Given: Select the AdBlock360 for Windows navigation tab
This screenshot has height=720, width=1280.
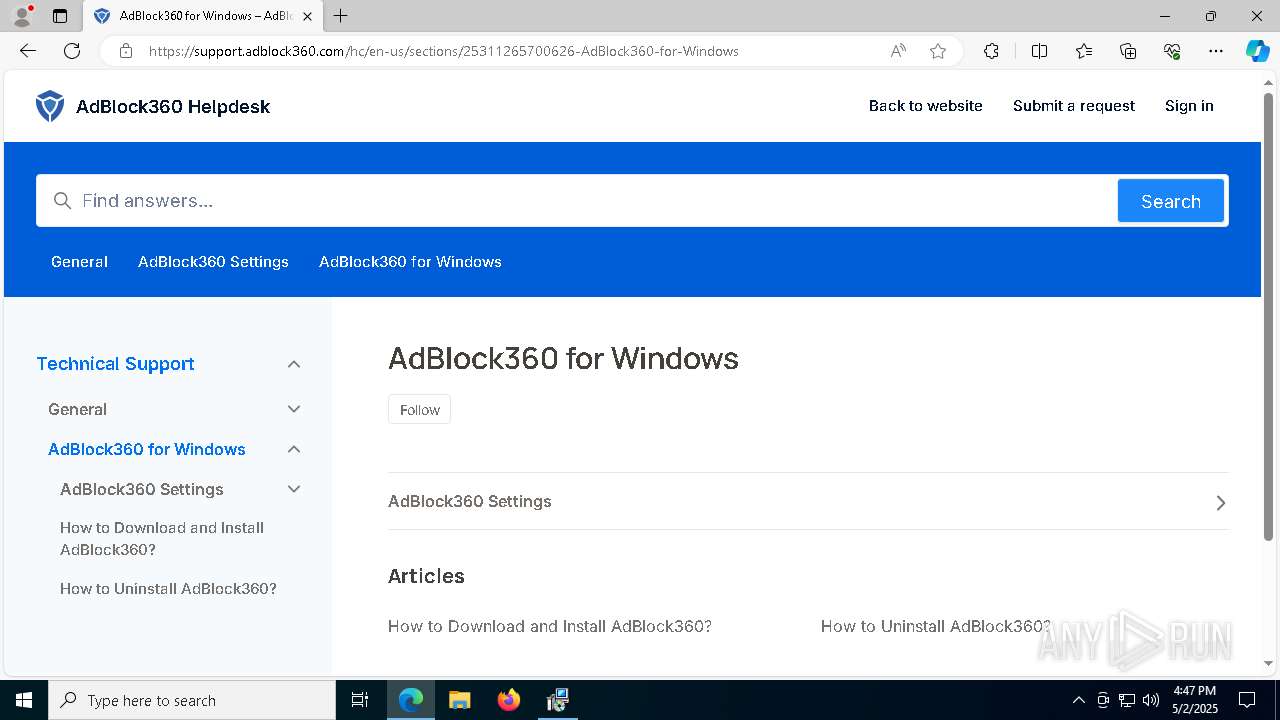Looking at the screenshot, I should click(x=410, y=262).
